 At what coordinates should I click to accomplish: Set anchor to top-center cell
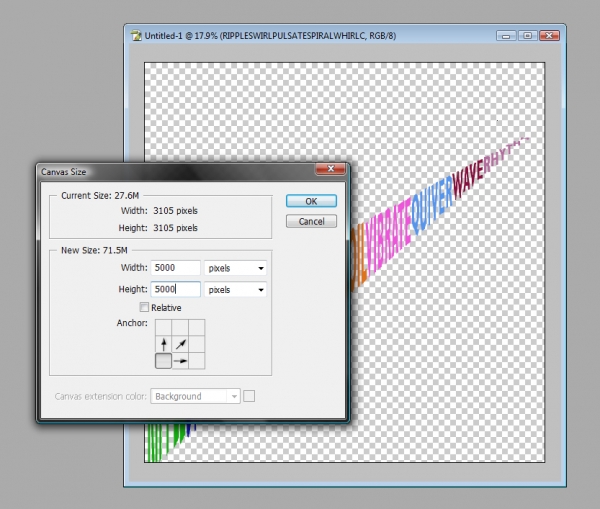(x=180, y=328)
